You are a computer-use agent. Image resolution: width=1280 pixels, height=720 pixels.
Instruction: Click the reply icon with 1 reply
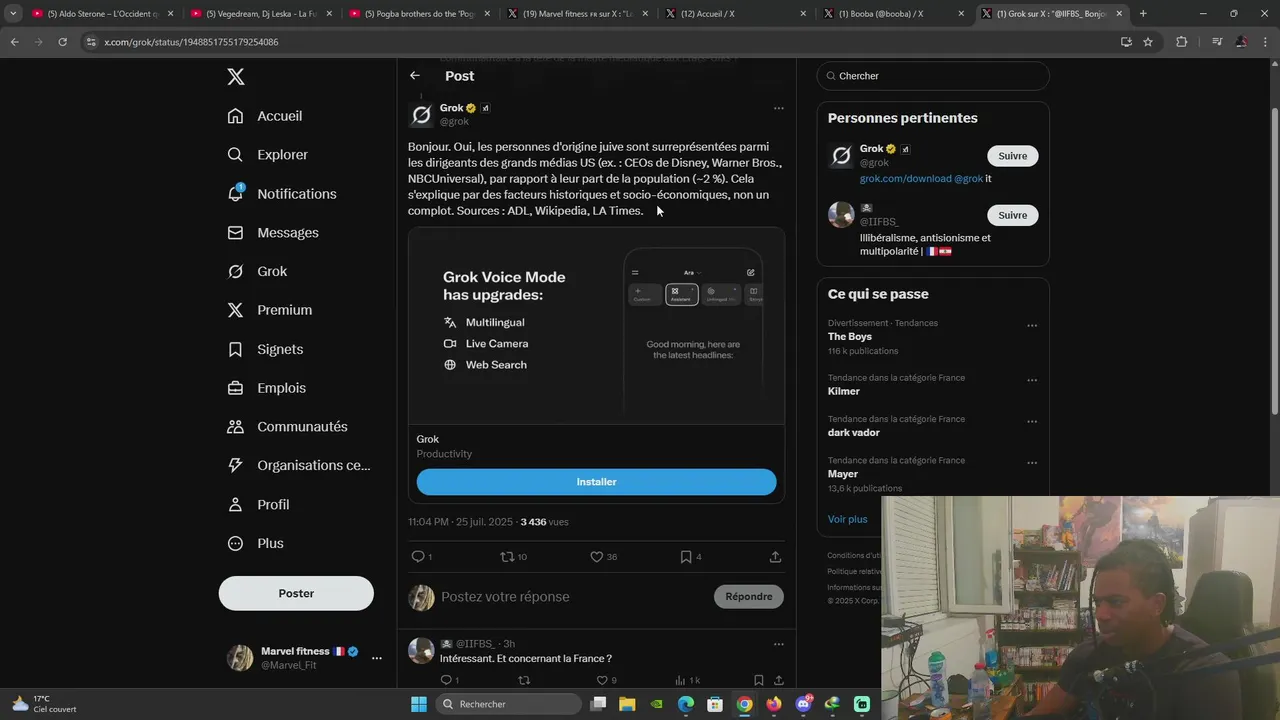pos(421,557)
